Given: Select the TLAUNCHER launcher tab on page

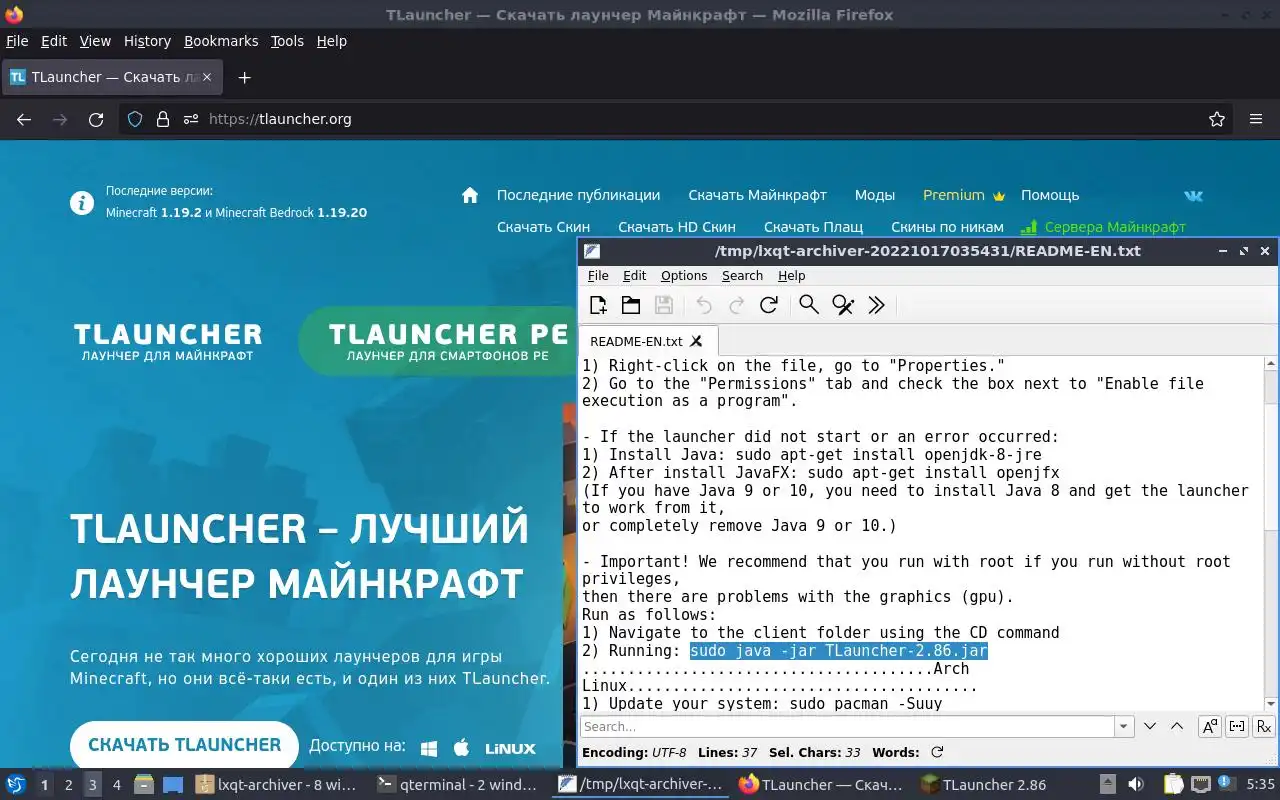Looking at the screenshot, I should (168, 341).
